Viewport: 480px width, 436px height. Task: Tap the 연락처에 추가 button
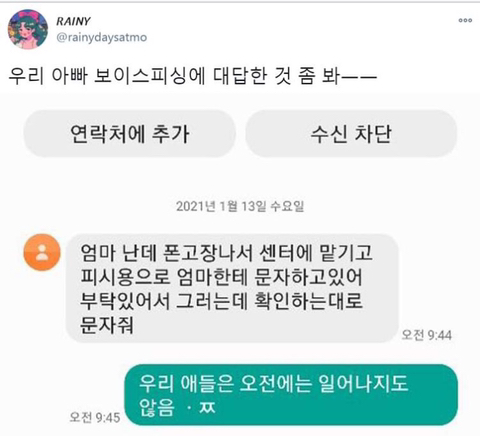(x=130, y=134)
